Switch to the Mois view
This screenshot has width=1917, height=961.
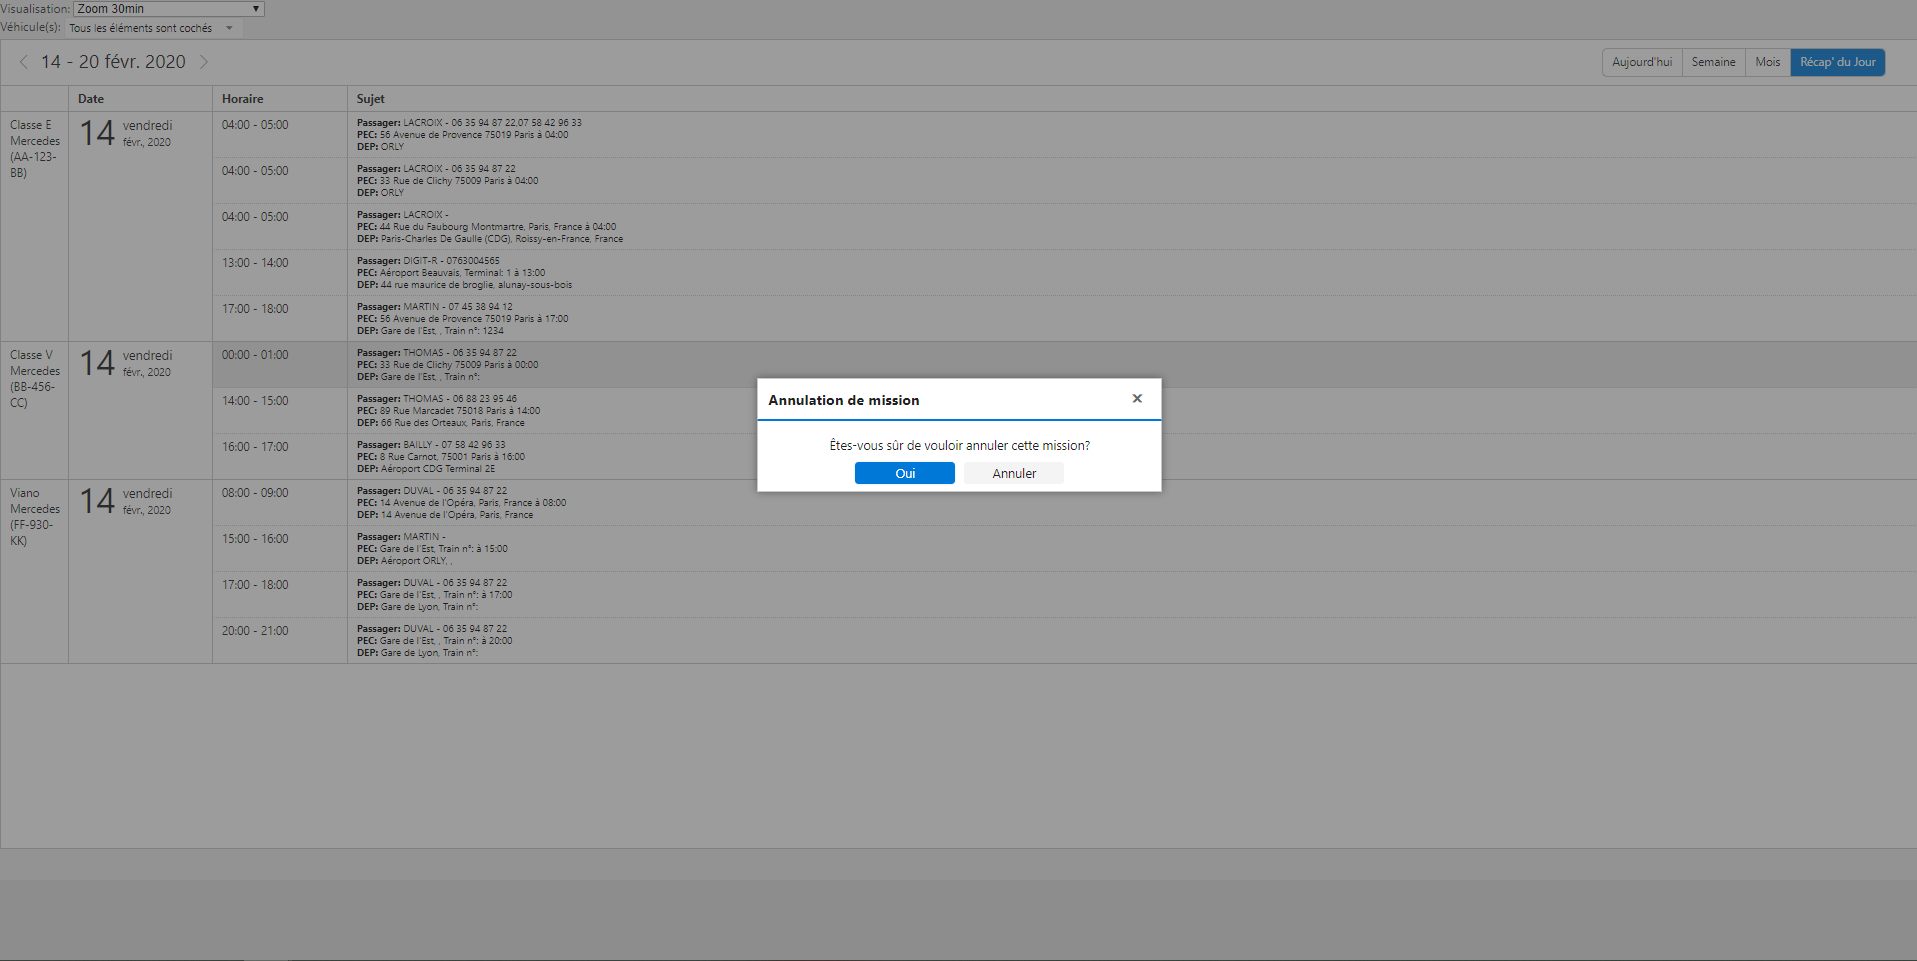pyautogui.click(x=1767, y=62)
